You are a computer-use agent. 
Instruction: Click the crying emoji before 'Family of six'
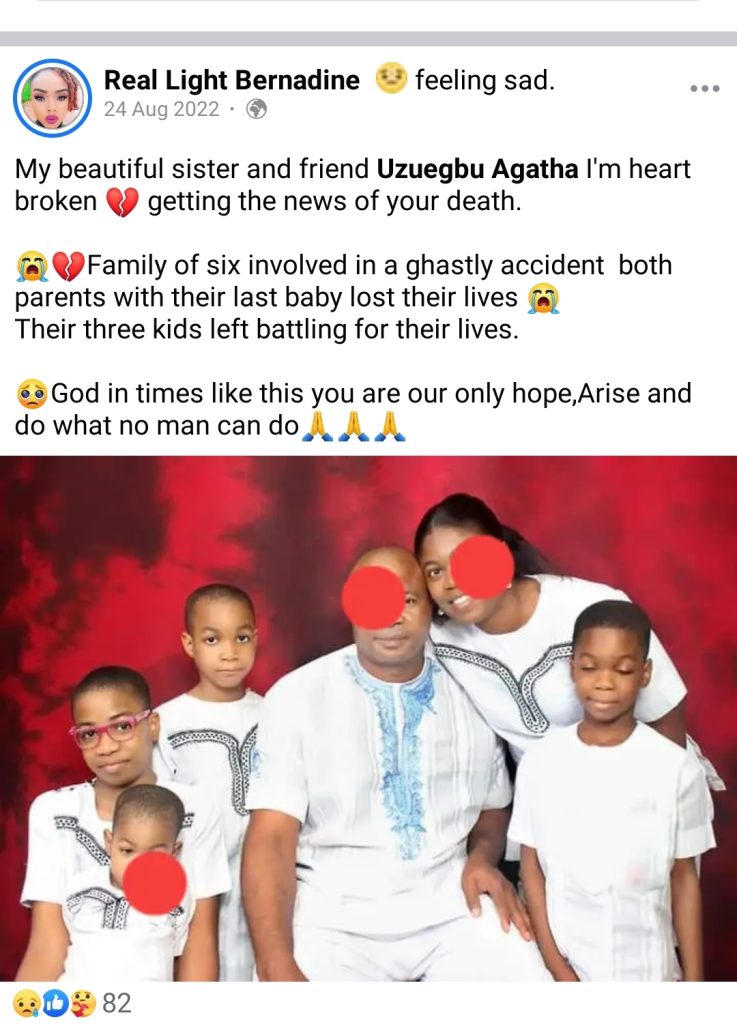click(x=32, y=266)
